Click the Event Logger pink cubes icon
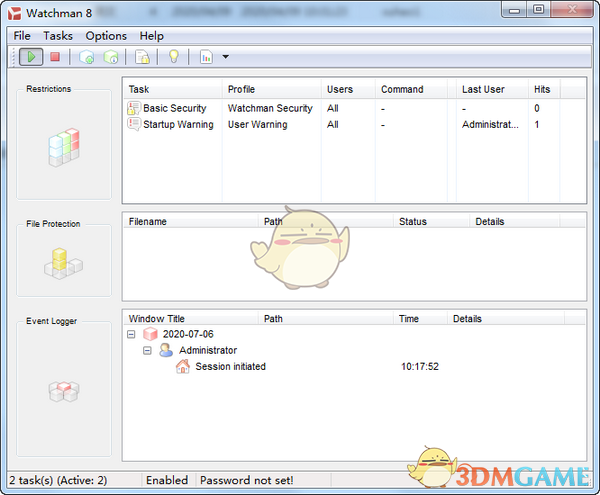The width and height of the screenshot is (600, 495). click(x=64, y=391)
